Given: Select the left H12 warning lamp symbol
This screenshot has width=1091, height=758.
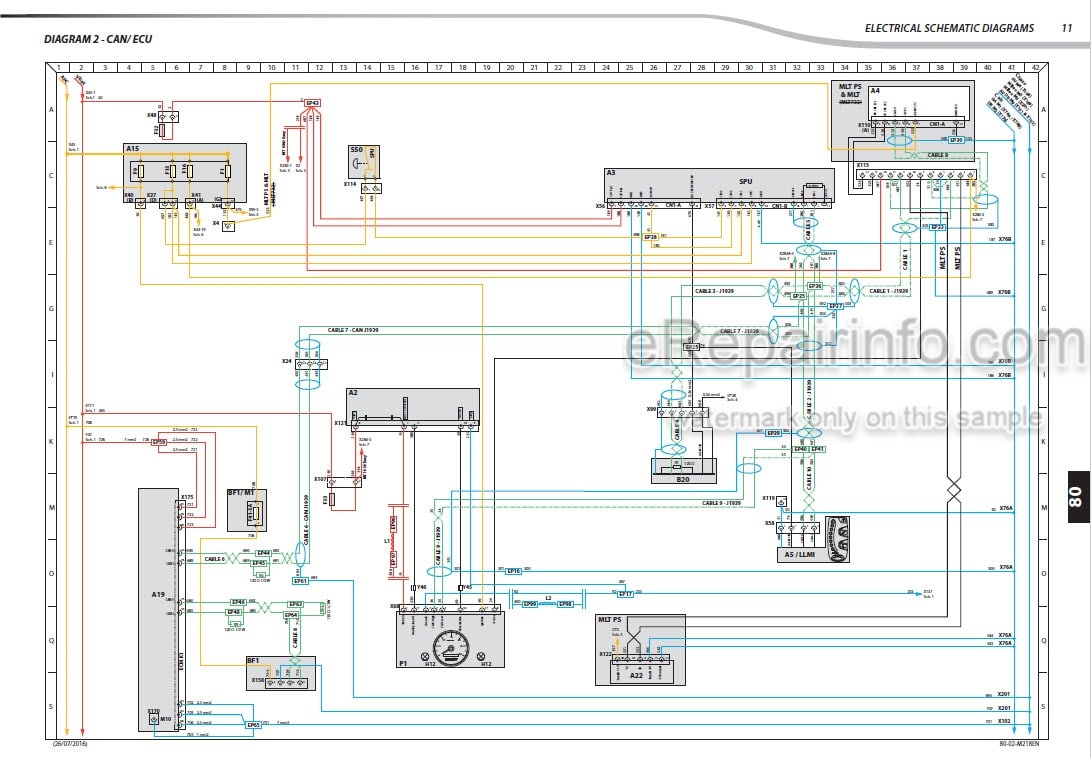Looking at the screenshot, I should [x=425, y=656].
